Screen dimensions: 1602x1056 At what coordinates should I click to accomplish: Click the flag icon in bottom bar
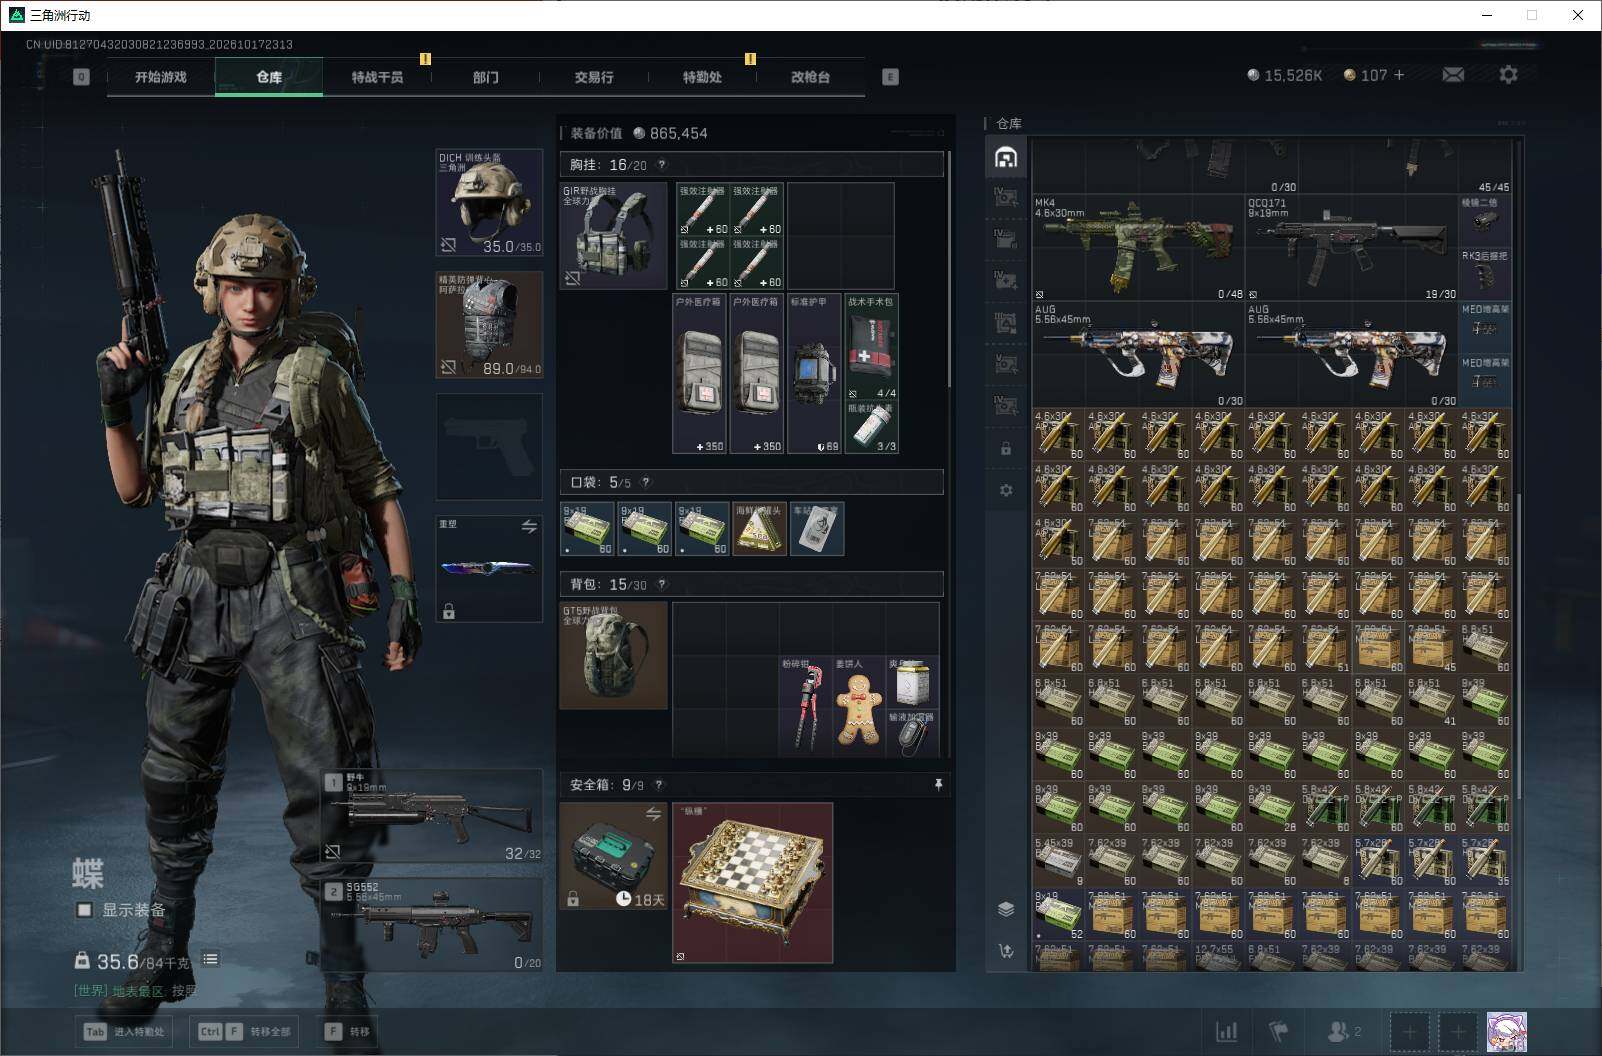pos(1278,1031)
